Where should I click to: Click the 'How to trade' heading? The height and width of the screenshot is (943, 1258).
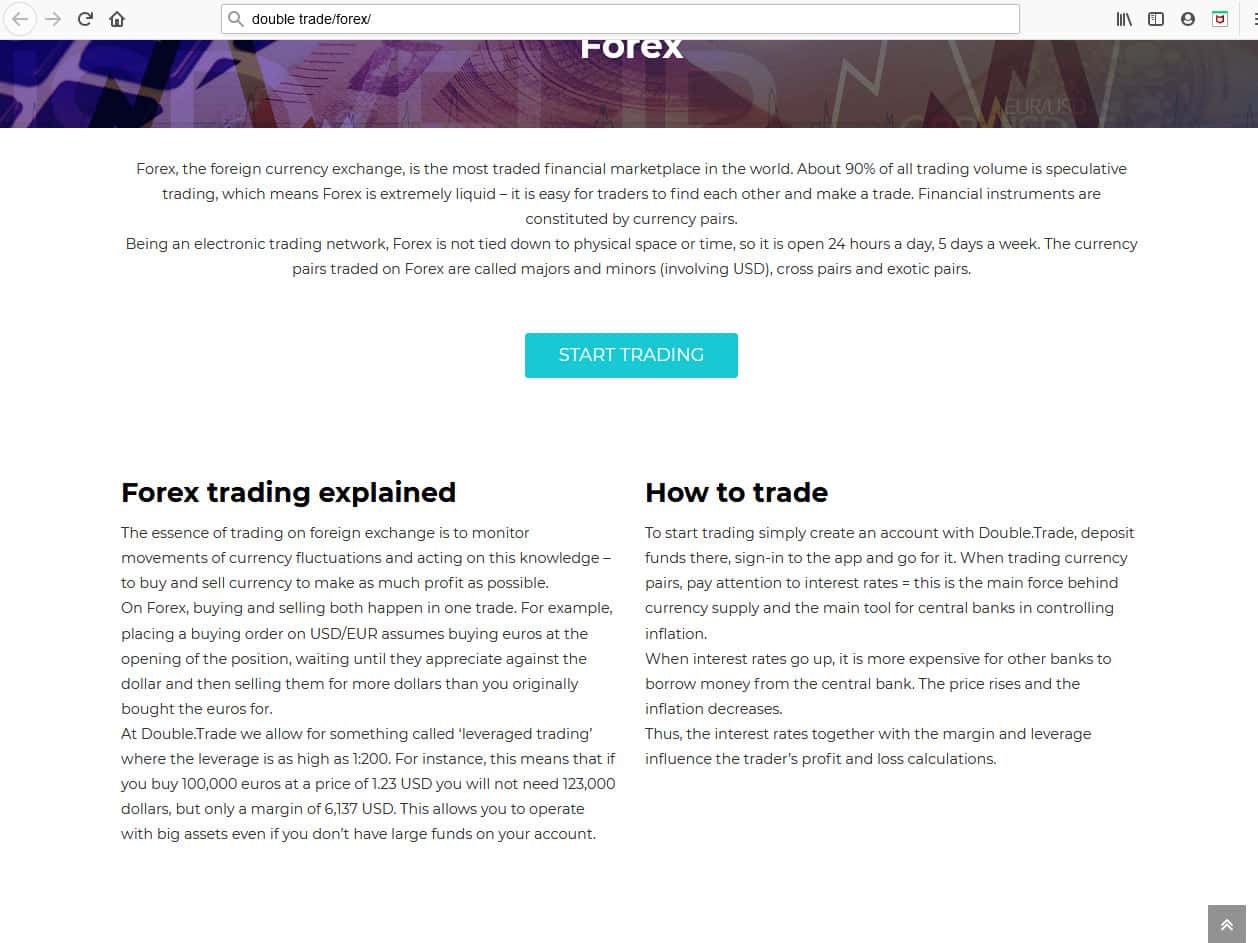[x=736, y=492]
